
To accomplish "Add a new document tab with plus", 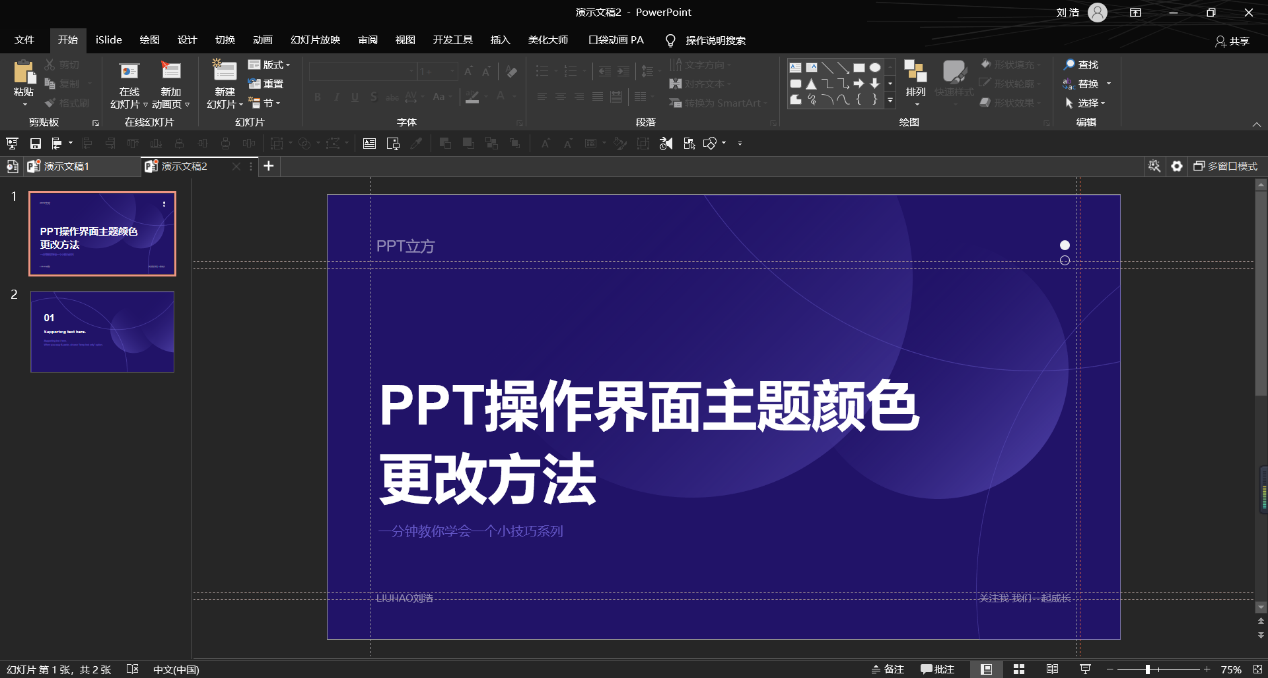I will pos(269,166).
